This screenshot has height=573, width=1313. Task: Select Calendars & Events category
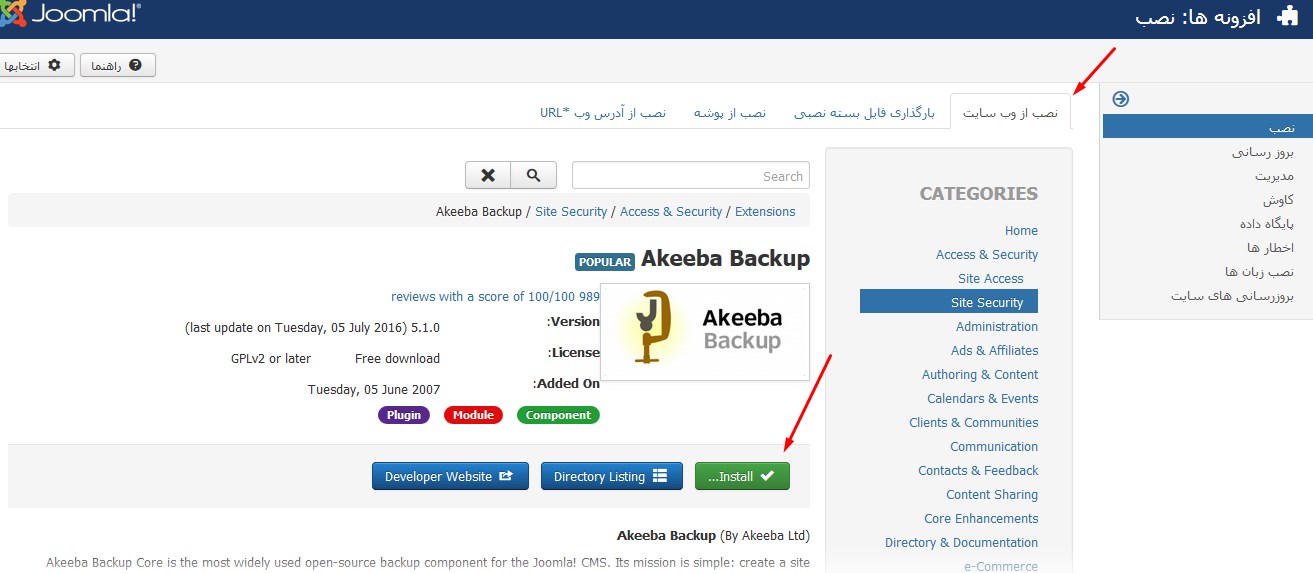(x=982, y=398)
